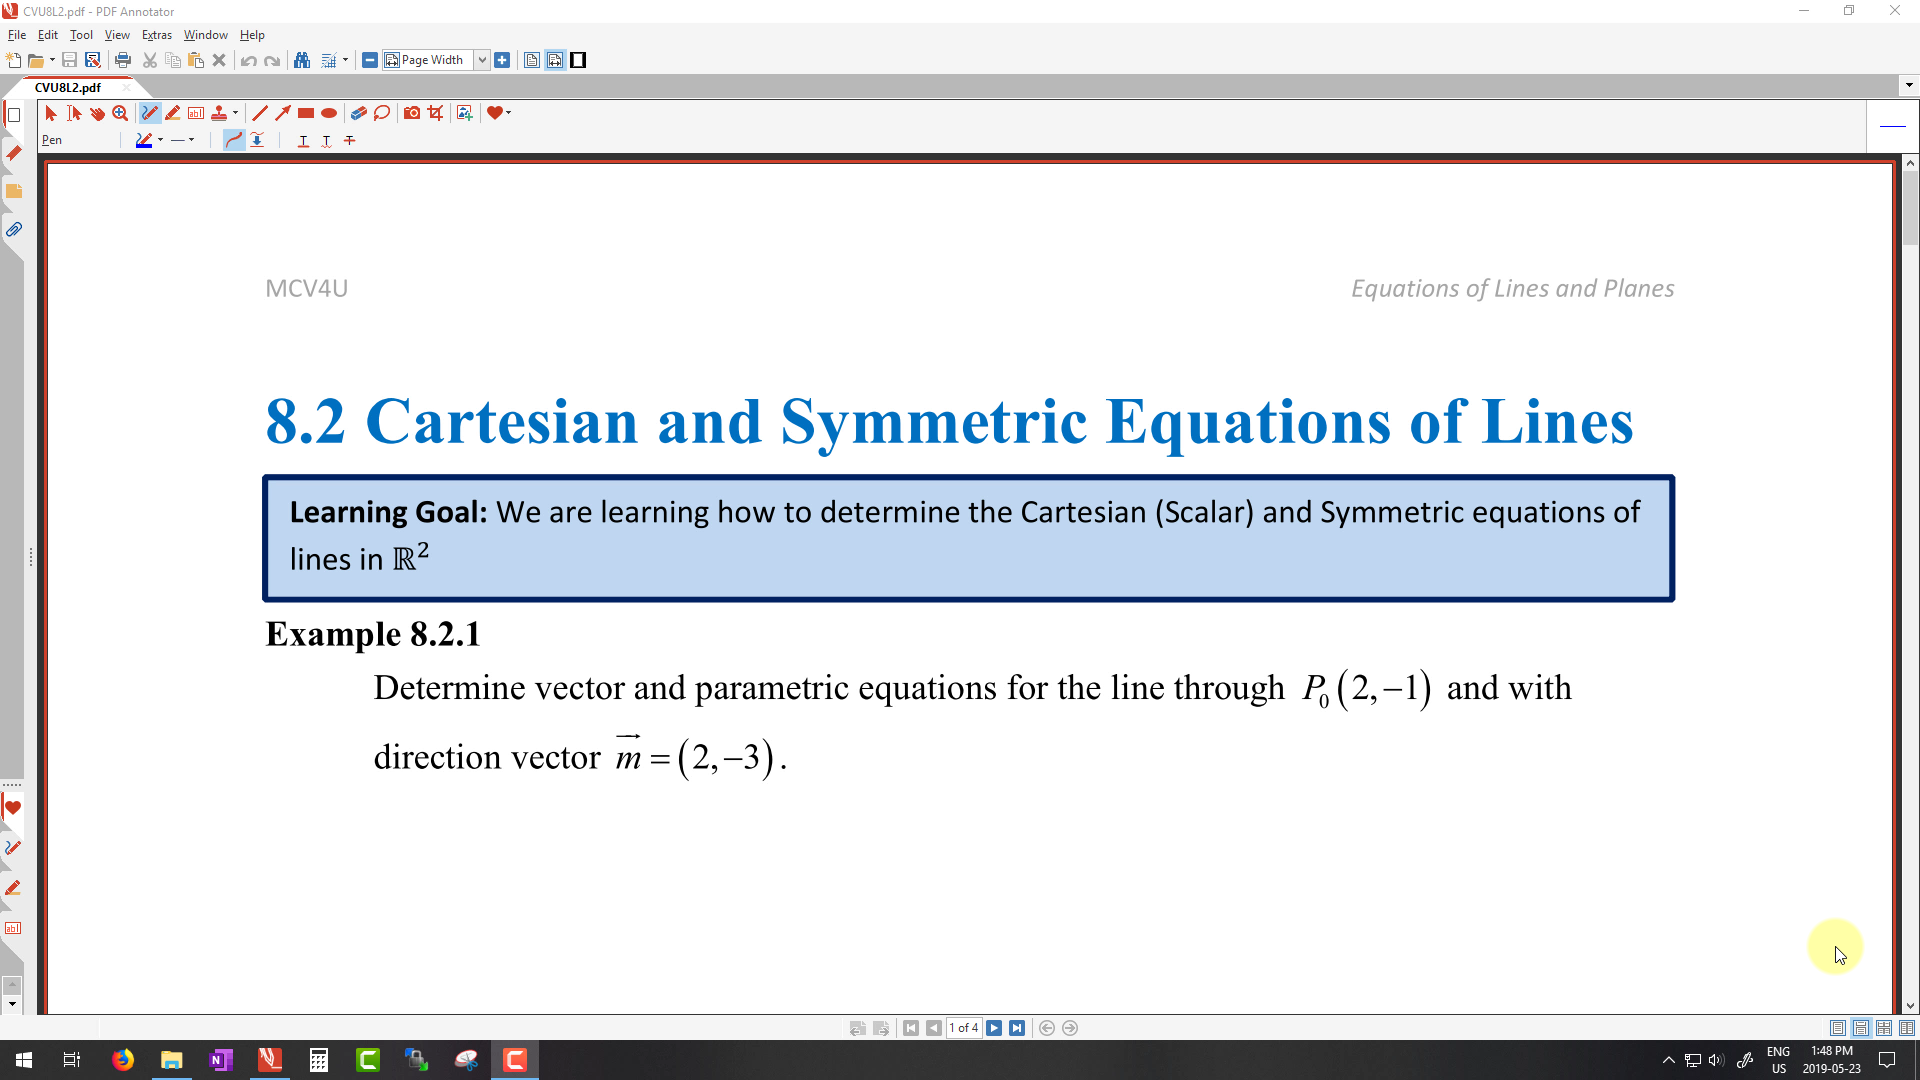This screenshot has height=1080, width=1920.
Task: Select the Eraser tool
Action: (x=358, y=113)
